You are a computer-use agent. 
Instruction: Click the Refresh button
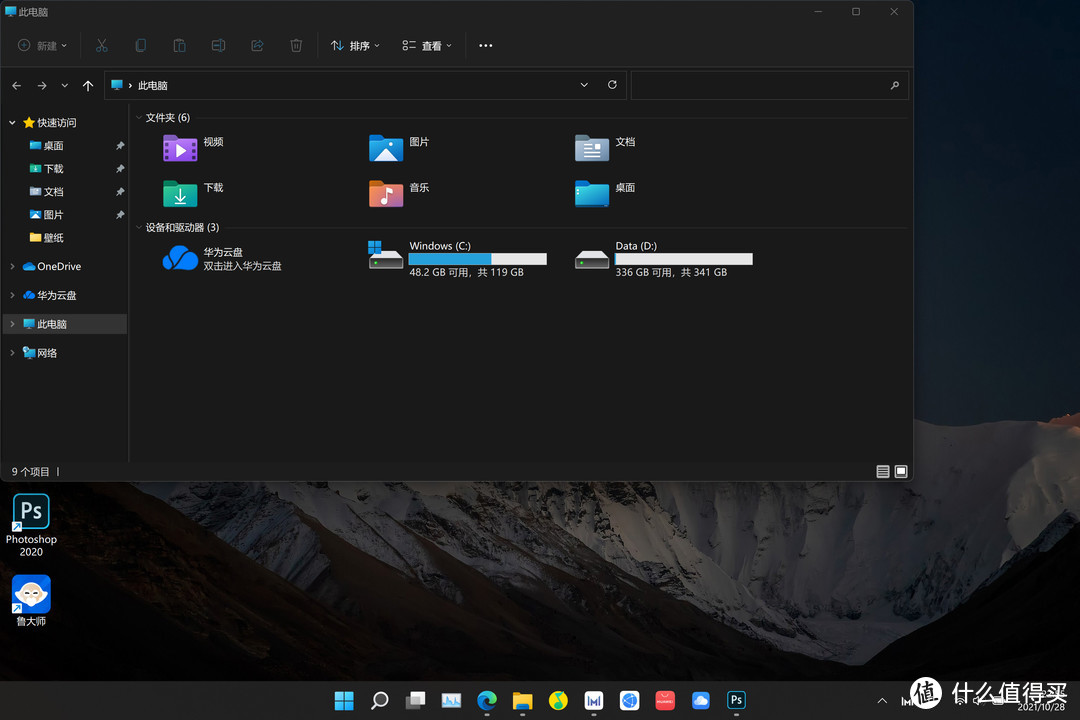point(612,85)
